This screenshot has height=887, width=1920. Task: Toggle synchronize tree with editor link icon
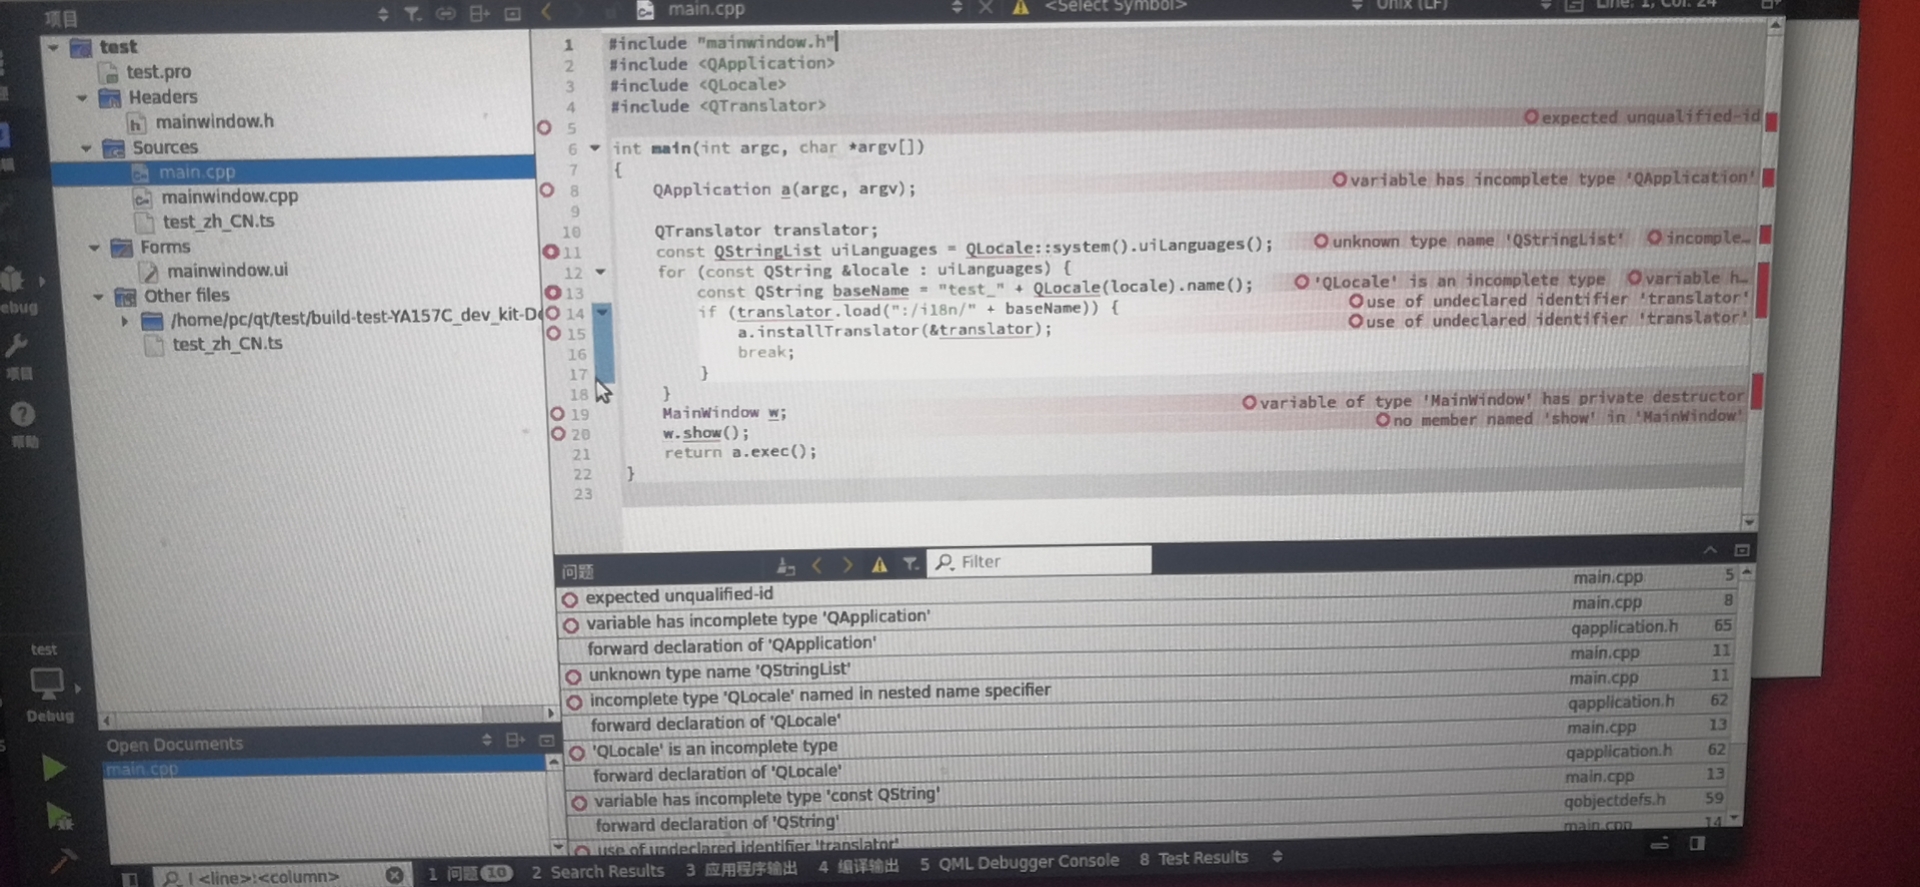point(445,14)
